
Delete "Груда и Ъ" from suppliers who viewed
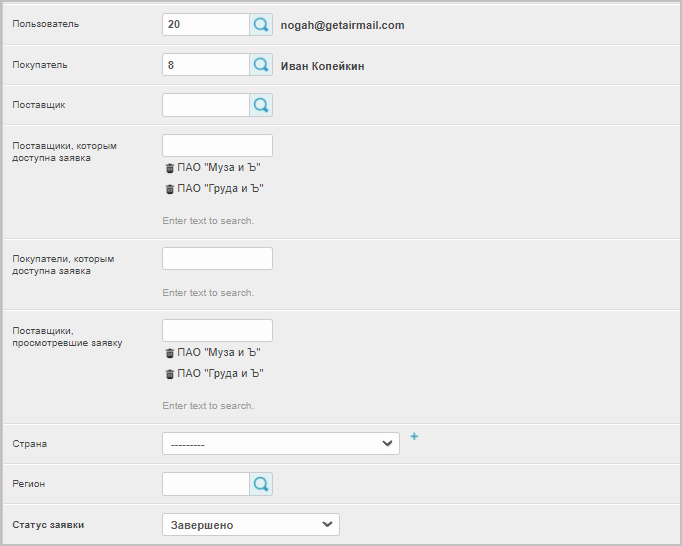coord(169,374)
